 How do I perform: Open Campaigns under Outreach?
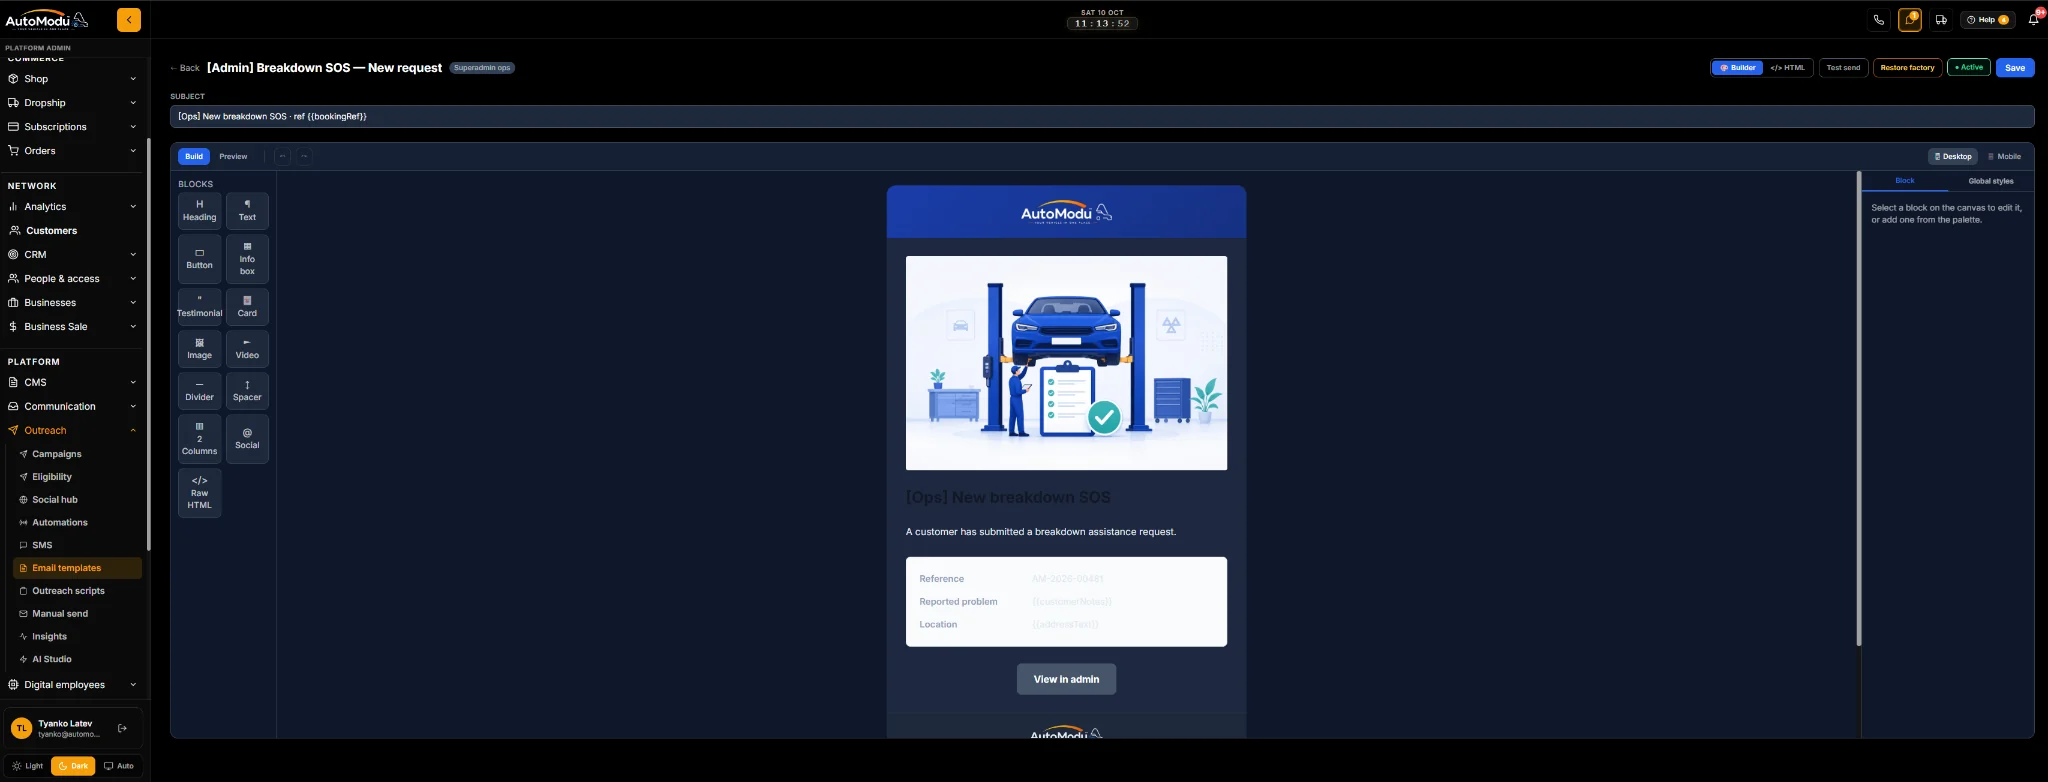[x=77, y=454]
